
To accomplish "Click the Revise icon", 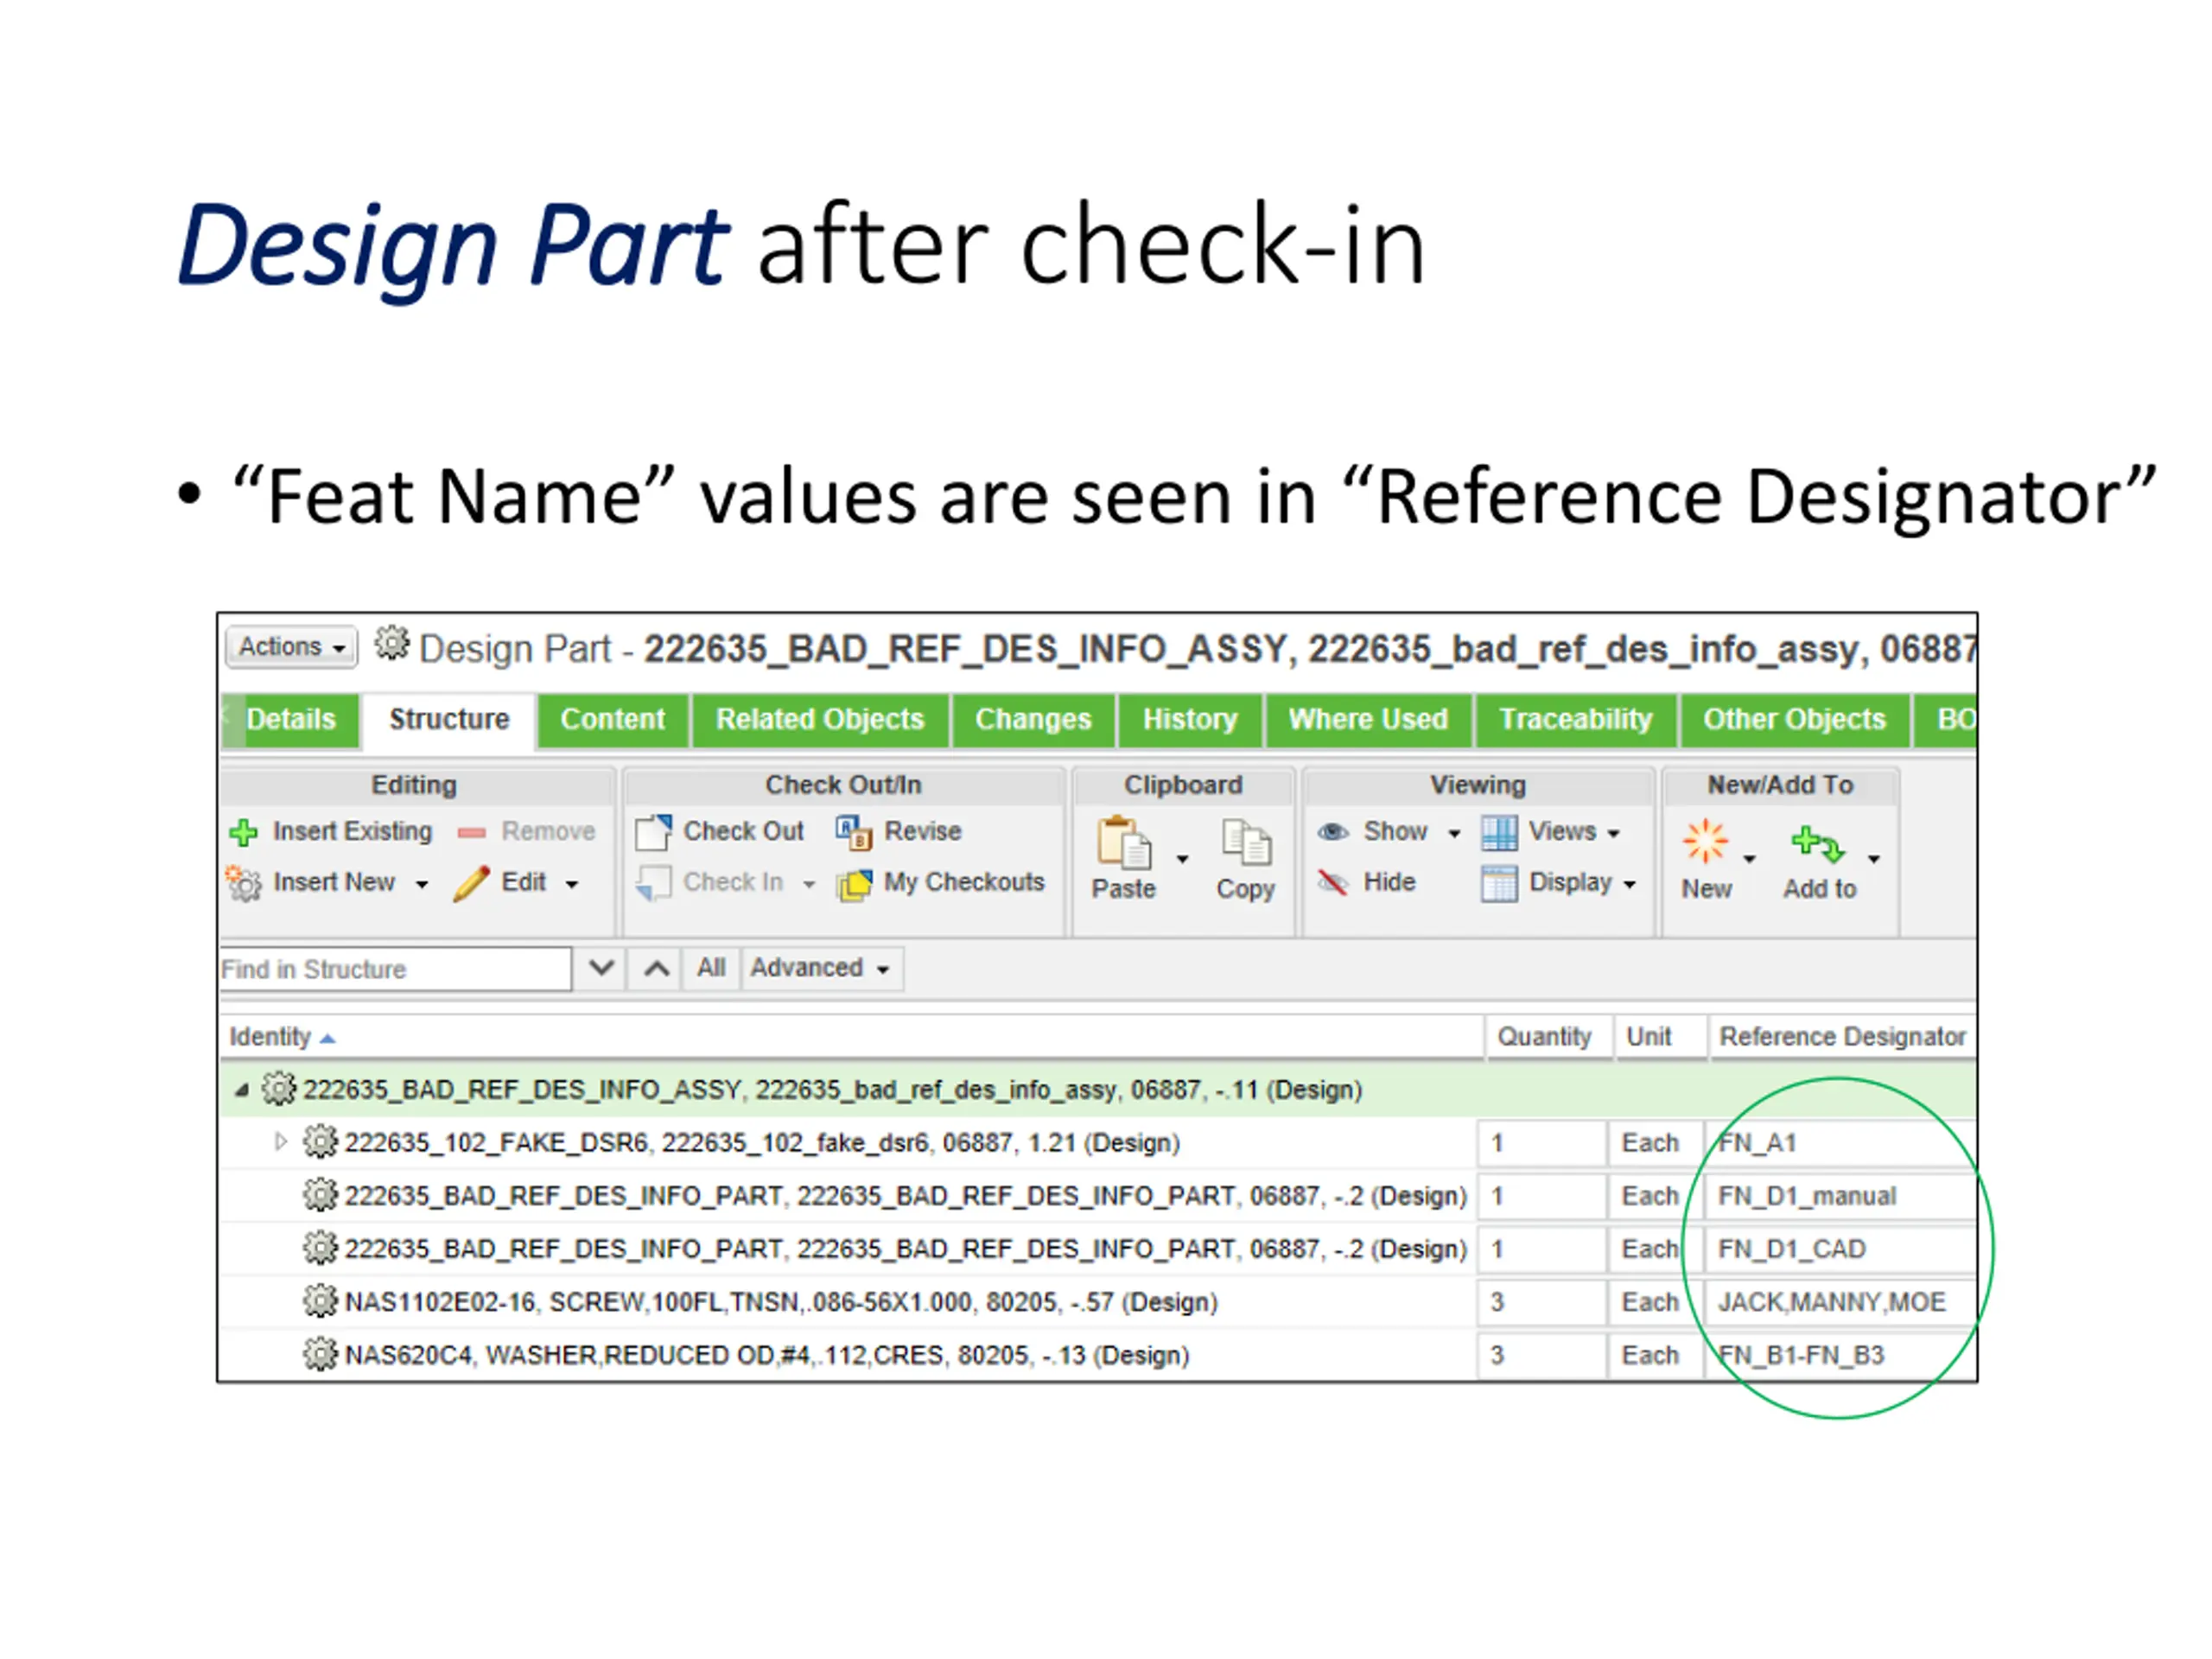I will 854,832.
